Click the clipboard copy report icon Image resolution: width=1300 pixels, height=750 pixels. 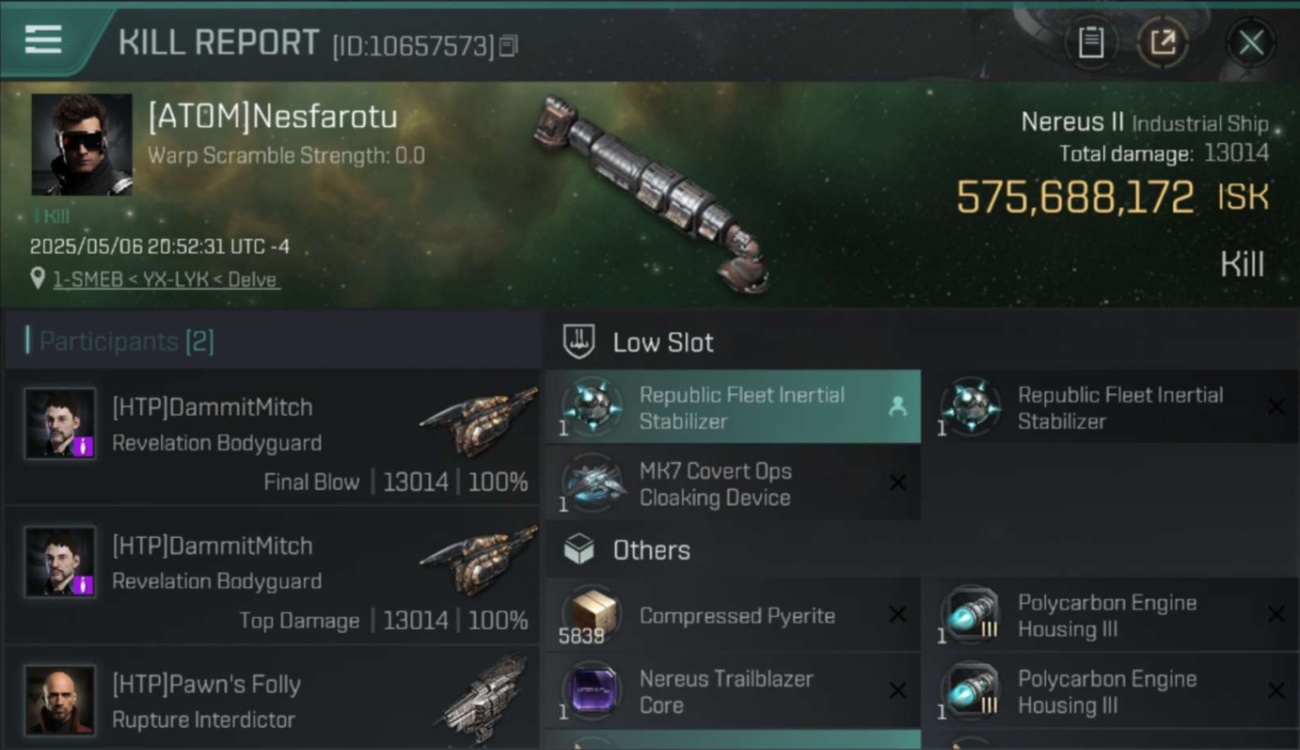tap(1090, 43)
